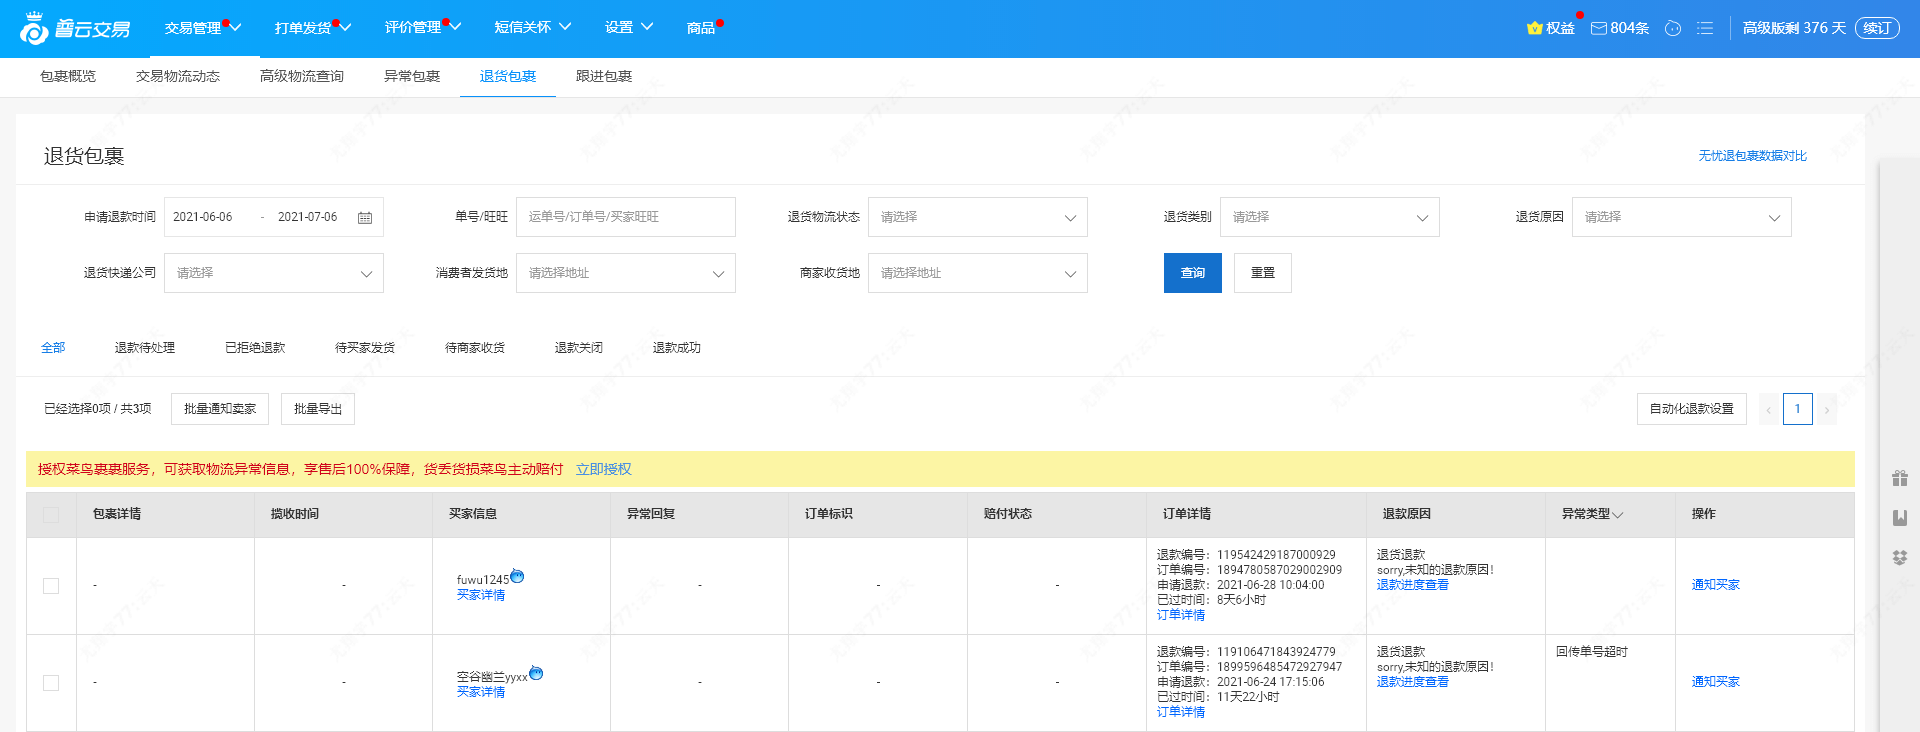Image resolution: width=1920 pixels, height=732 pixels.
Task: Click 通知买家 for 空谷幽兰yyxx row
Action: tap(1716, 682)
